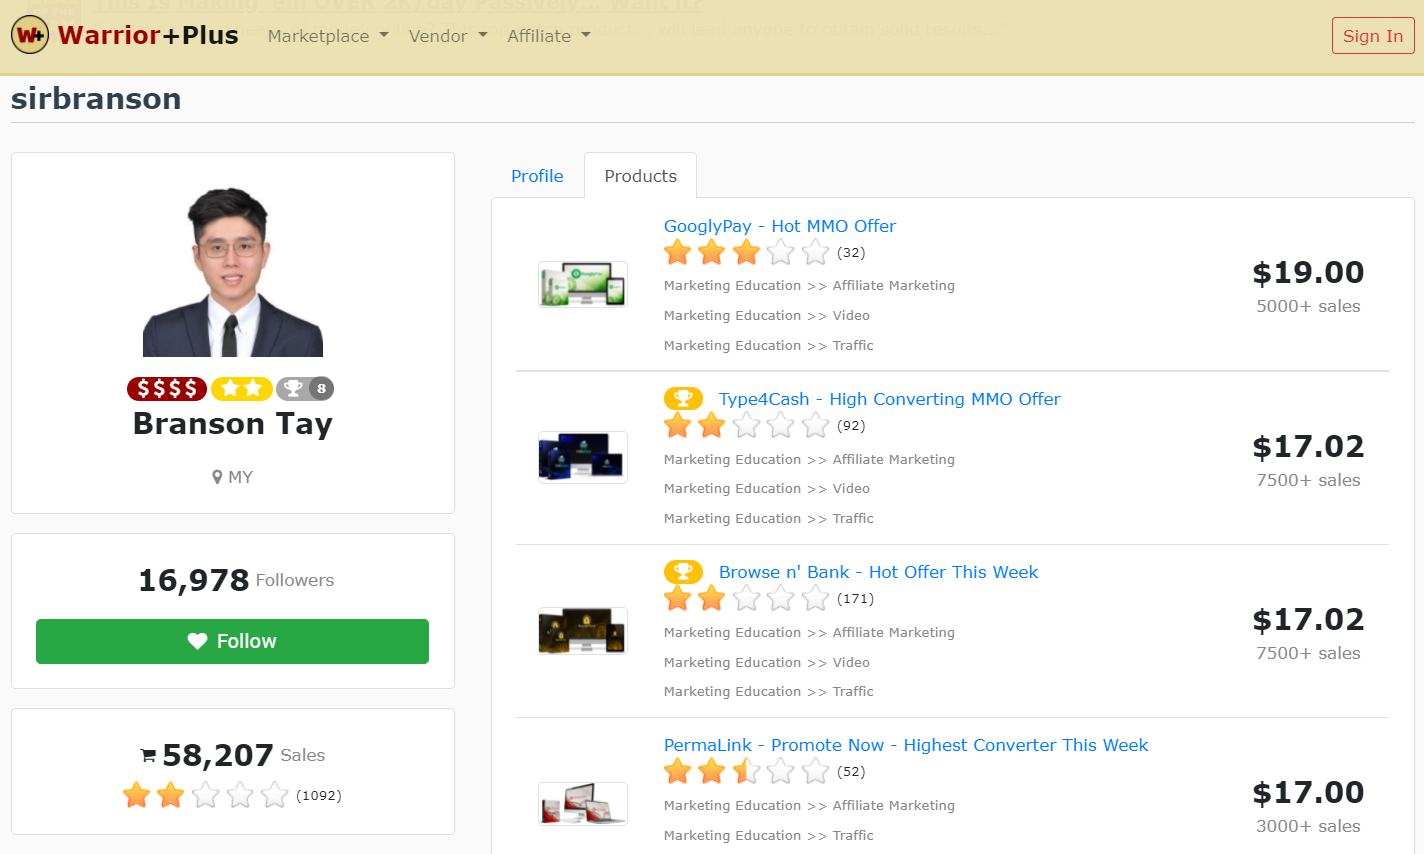Click the $17.02 price of Browse n' Bank
Screen dimensions: 1424x854
(1308, 619)
